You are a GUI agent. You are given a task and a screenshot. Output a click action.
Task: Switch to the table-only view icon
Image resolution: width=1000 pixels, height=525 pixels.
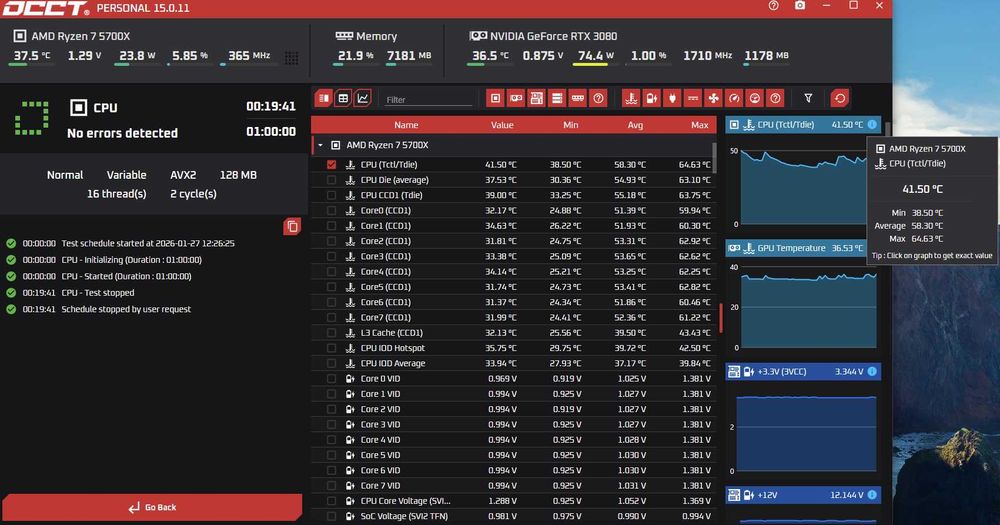tap(343, 98)
